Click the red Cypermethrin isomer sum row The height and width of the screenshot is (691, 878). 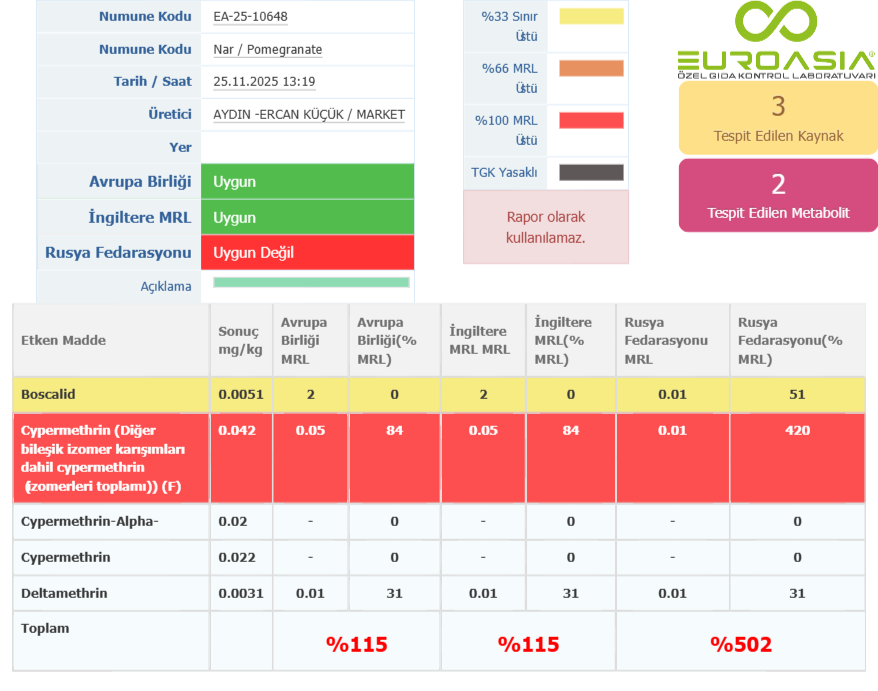tap(104, 458)
